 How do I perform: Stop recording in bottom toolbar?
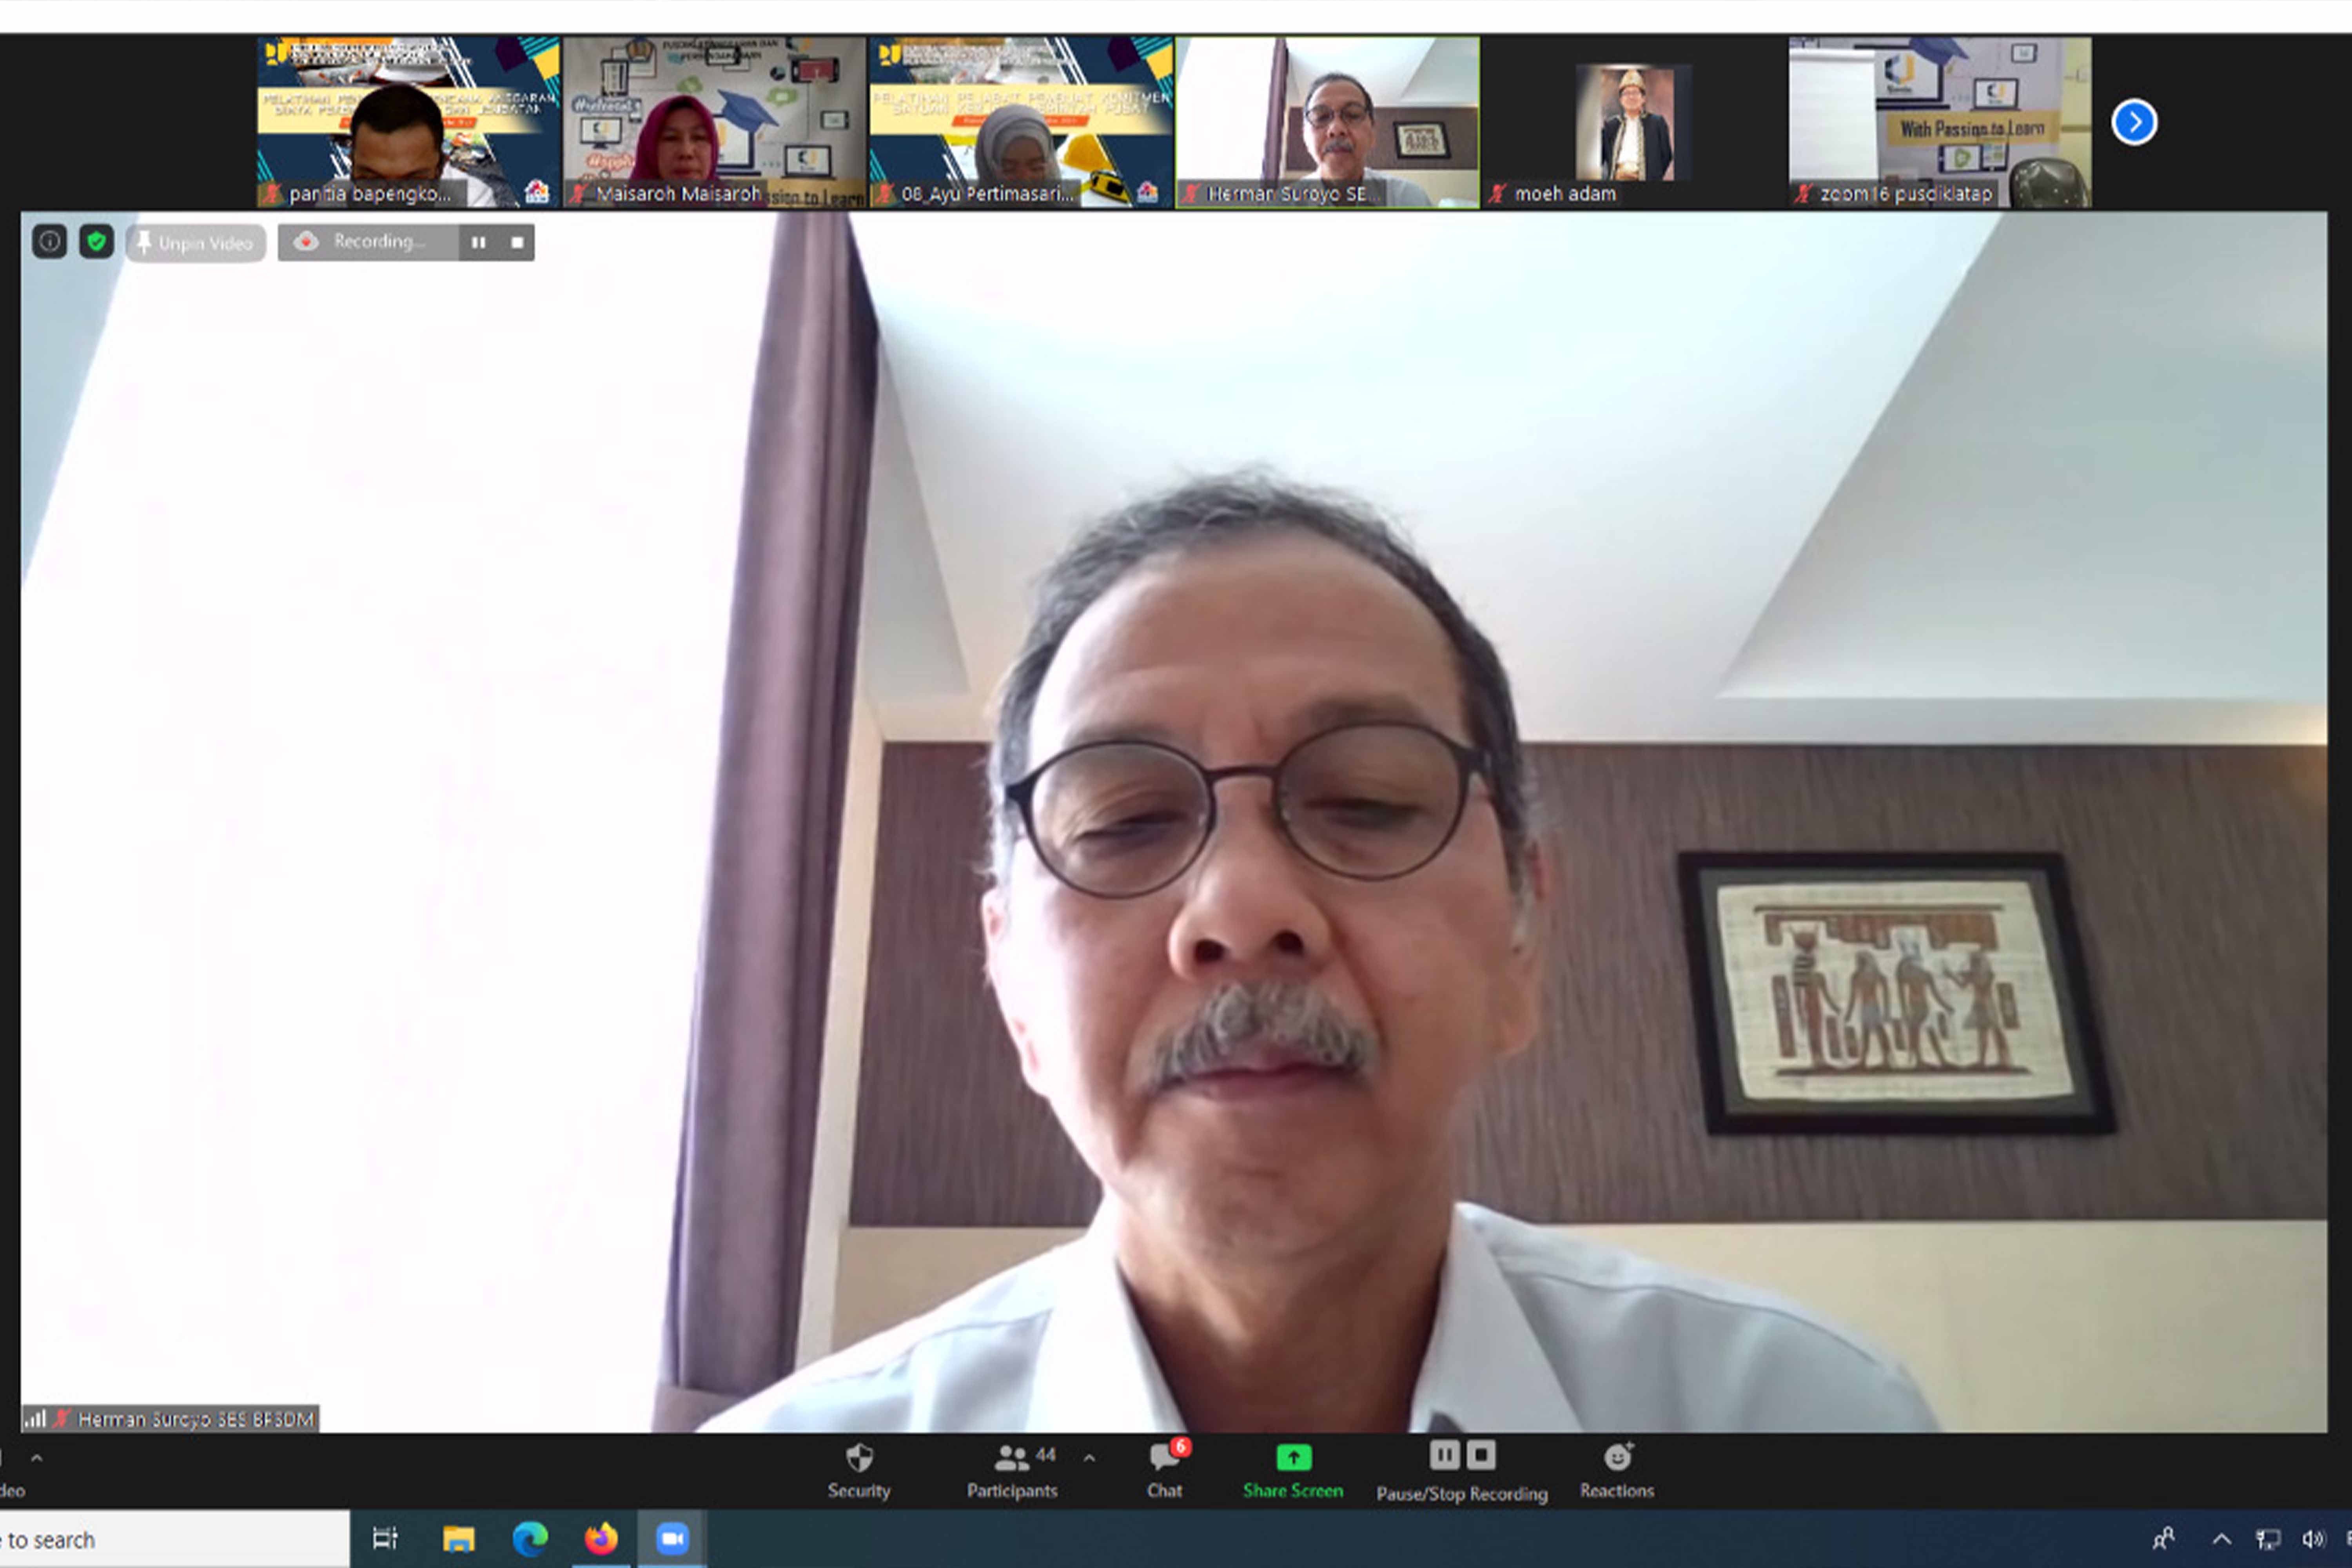pyautogui.click(x=1481, y=1455)
